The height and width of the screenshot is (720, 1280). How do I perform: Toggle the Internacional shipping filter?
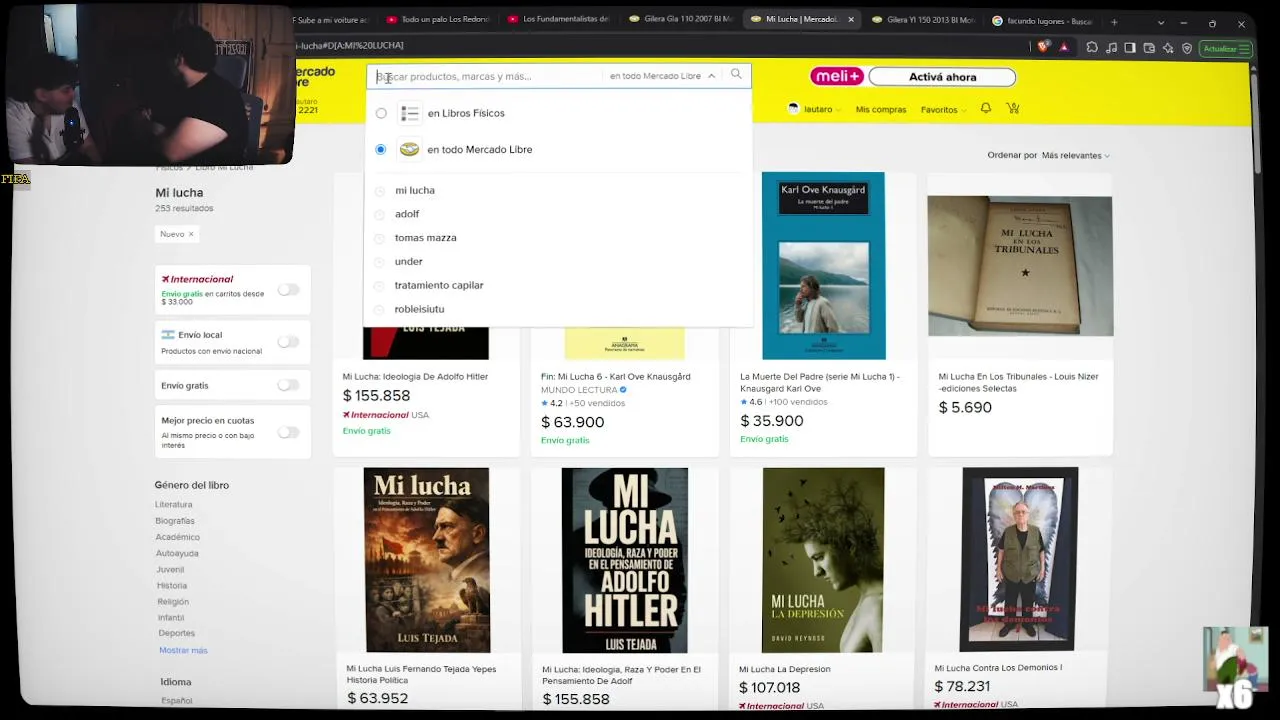click(x=288, y=290)
